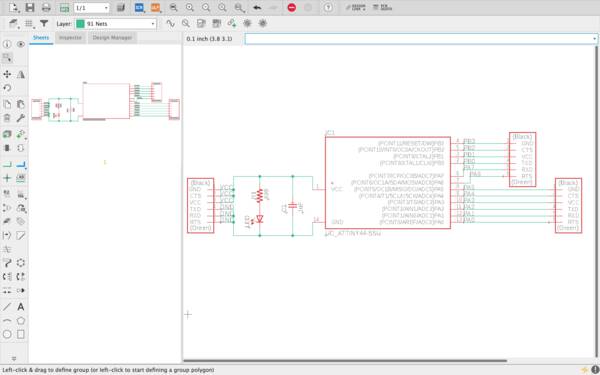
Task: Open the Layer dropdown showing 91 Nets
Action: pos(116,24)
